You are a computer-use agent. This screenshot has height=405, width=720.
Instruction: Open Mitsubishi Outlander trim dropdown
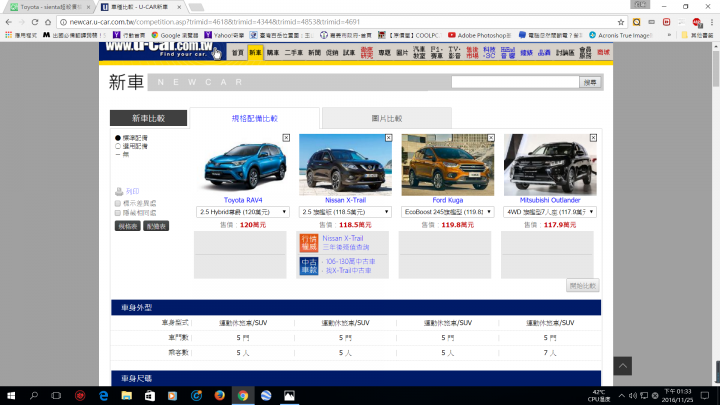click(550, 212)
